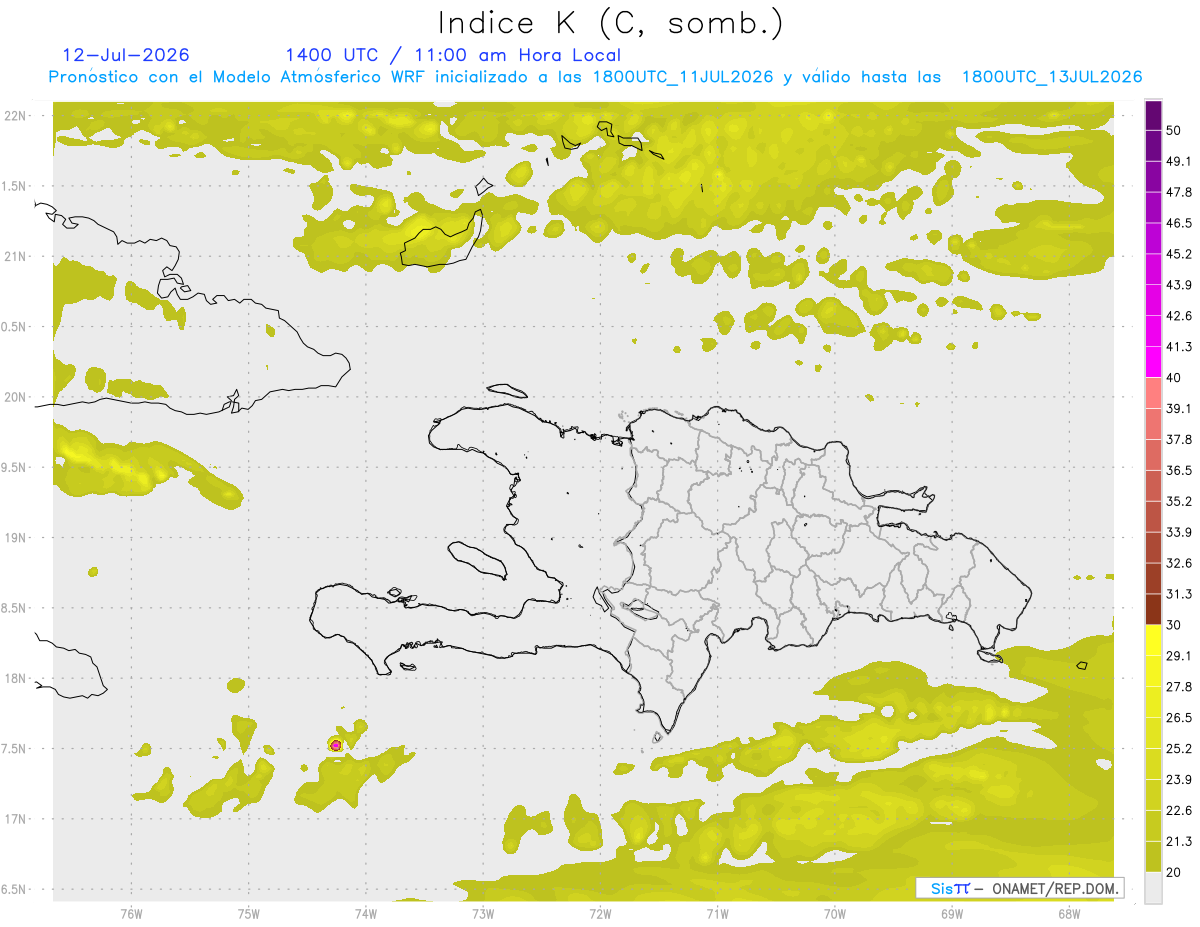1200x927 pixels.
Task: Click the color scale value "50"
Action: [1174, 130]
